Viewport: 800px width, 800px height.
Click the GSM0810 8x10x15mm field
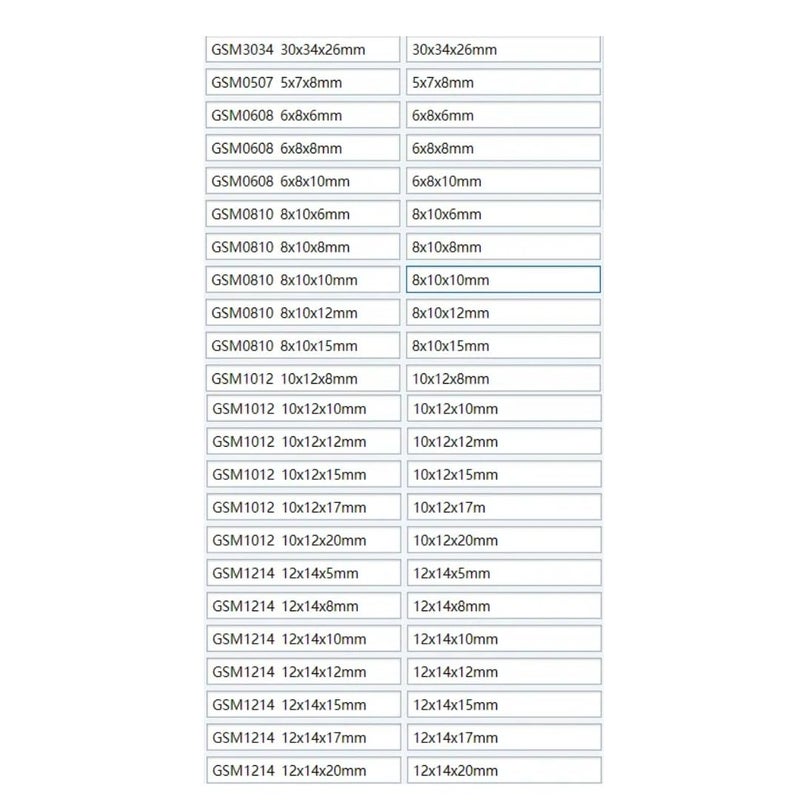coord(303,345)
